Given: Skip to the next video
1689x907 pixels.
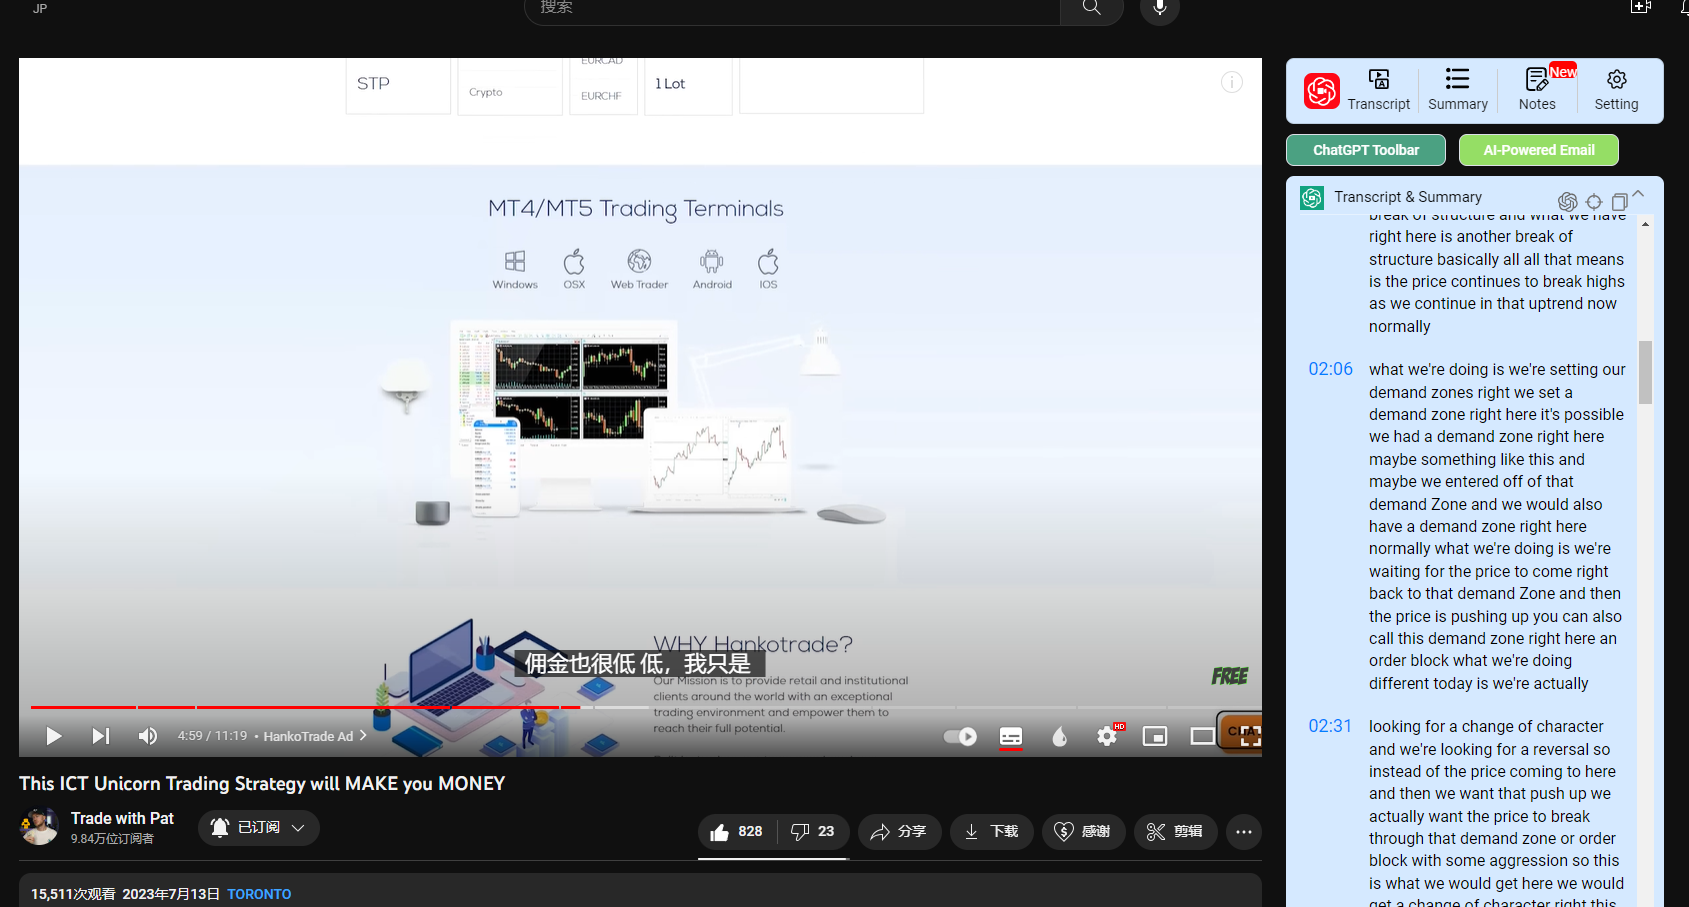Looking at the screenshot, I should [101, 736].
